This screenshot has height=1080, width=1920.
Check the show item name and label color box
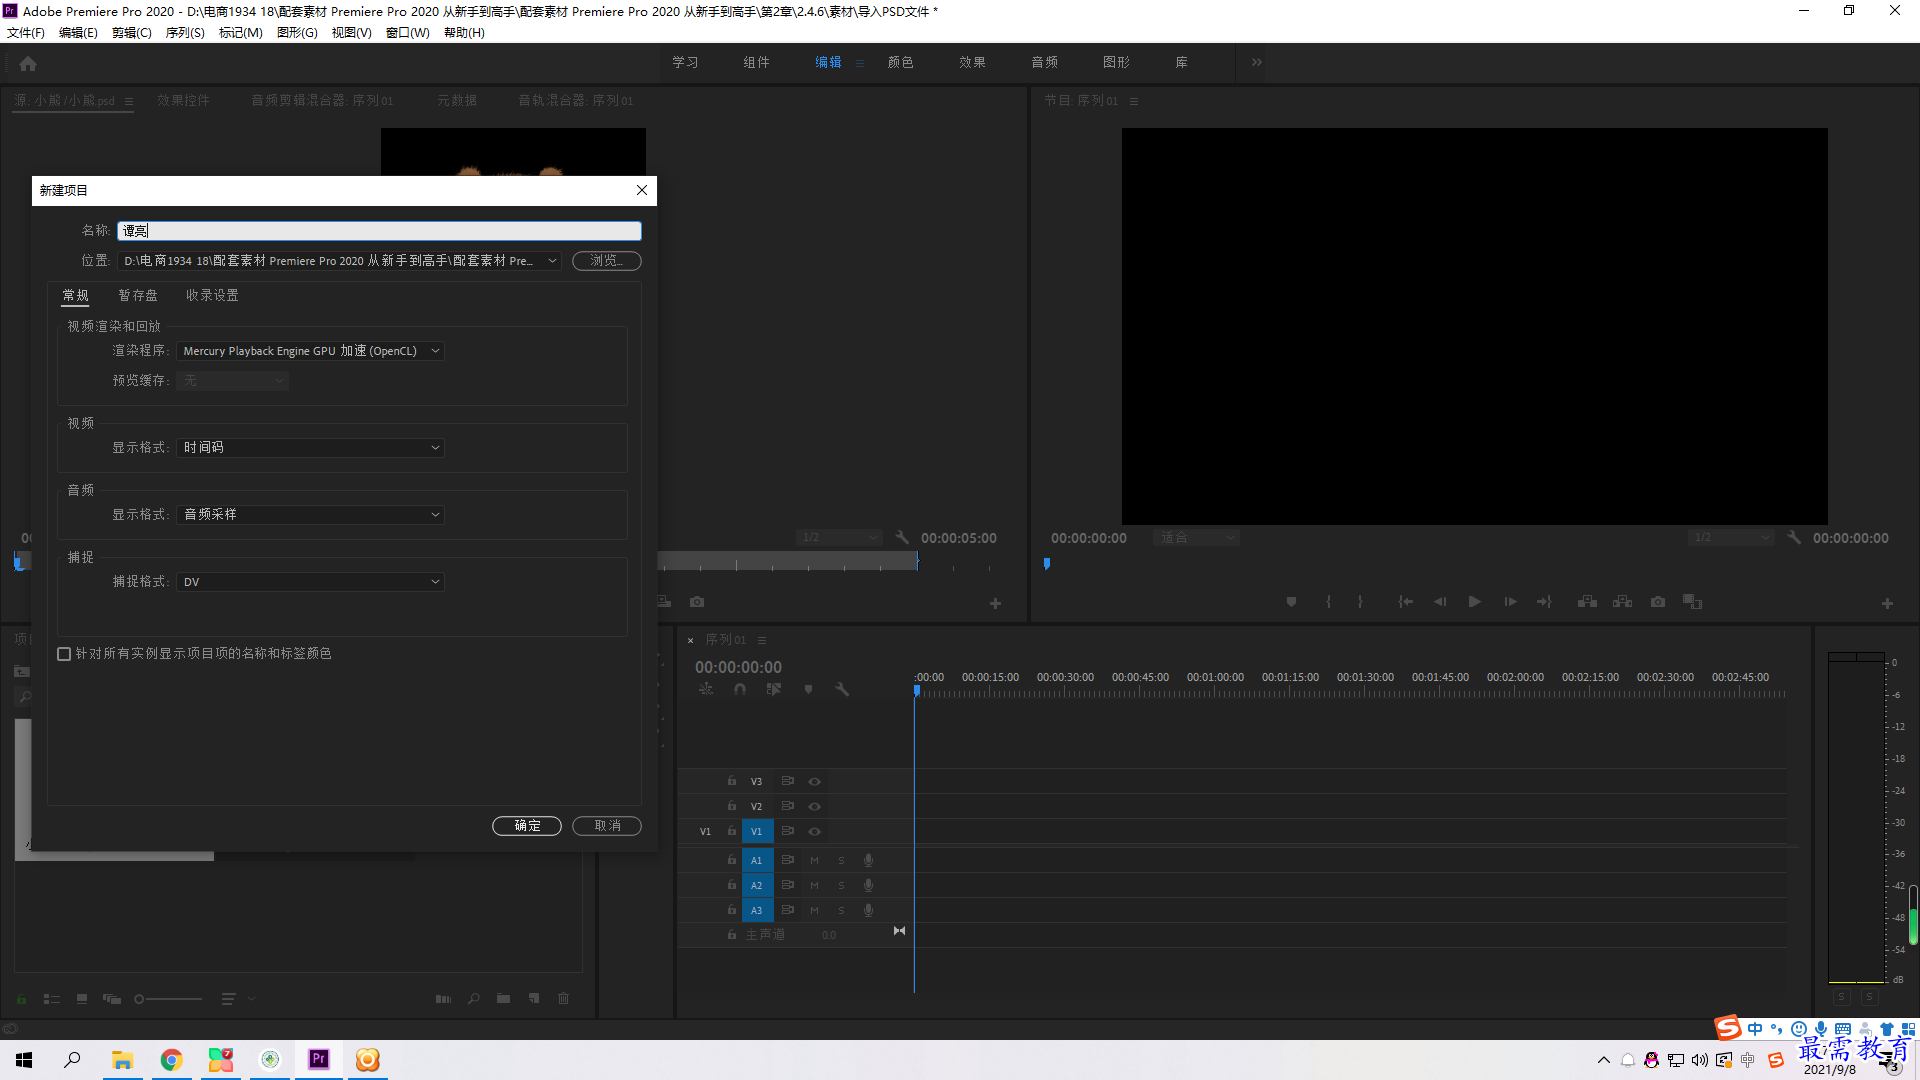click(x=64, y=654)
